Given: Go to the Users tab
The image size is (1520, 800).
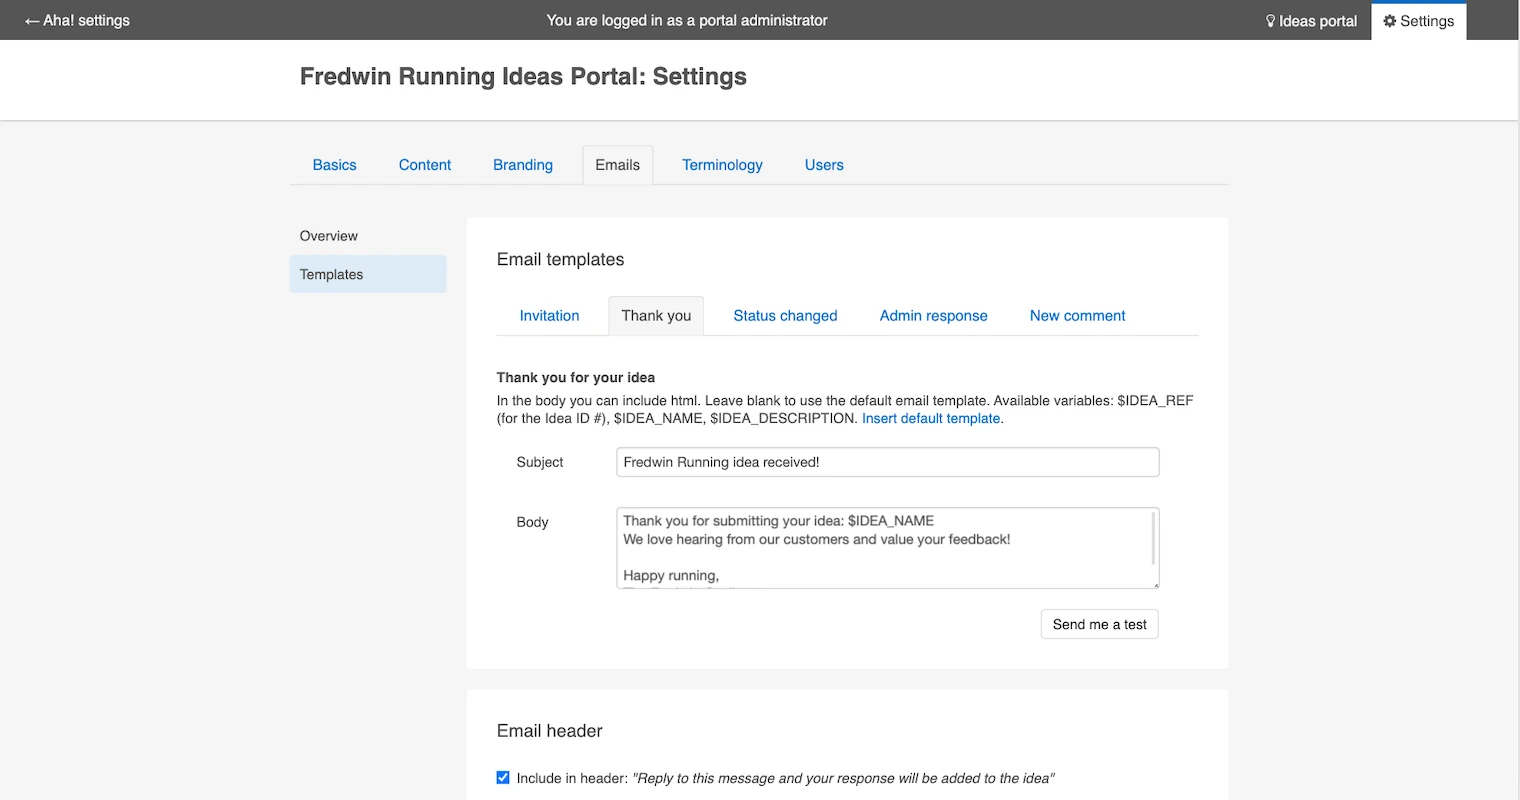Looking at the screenshot, I should point(824,165).
